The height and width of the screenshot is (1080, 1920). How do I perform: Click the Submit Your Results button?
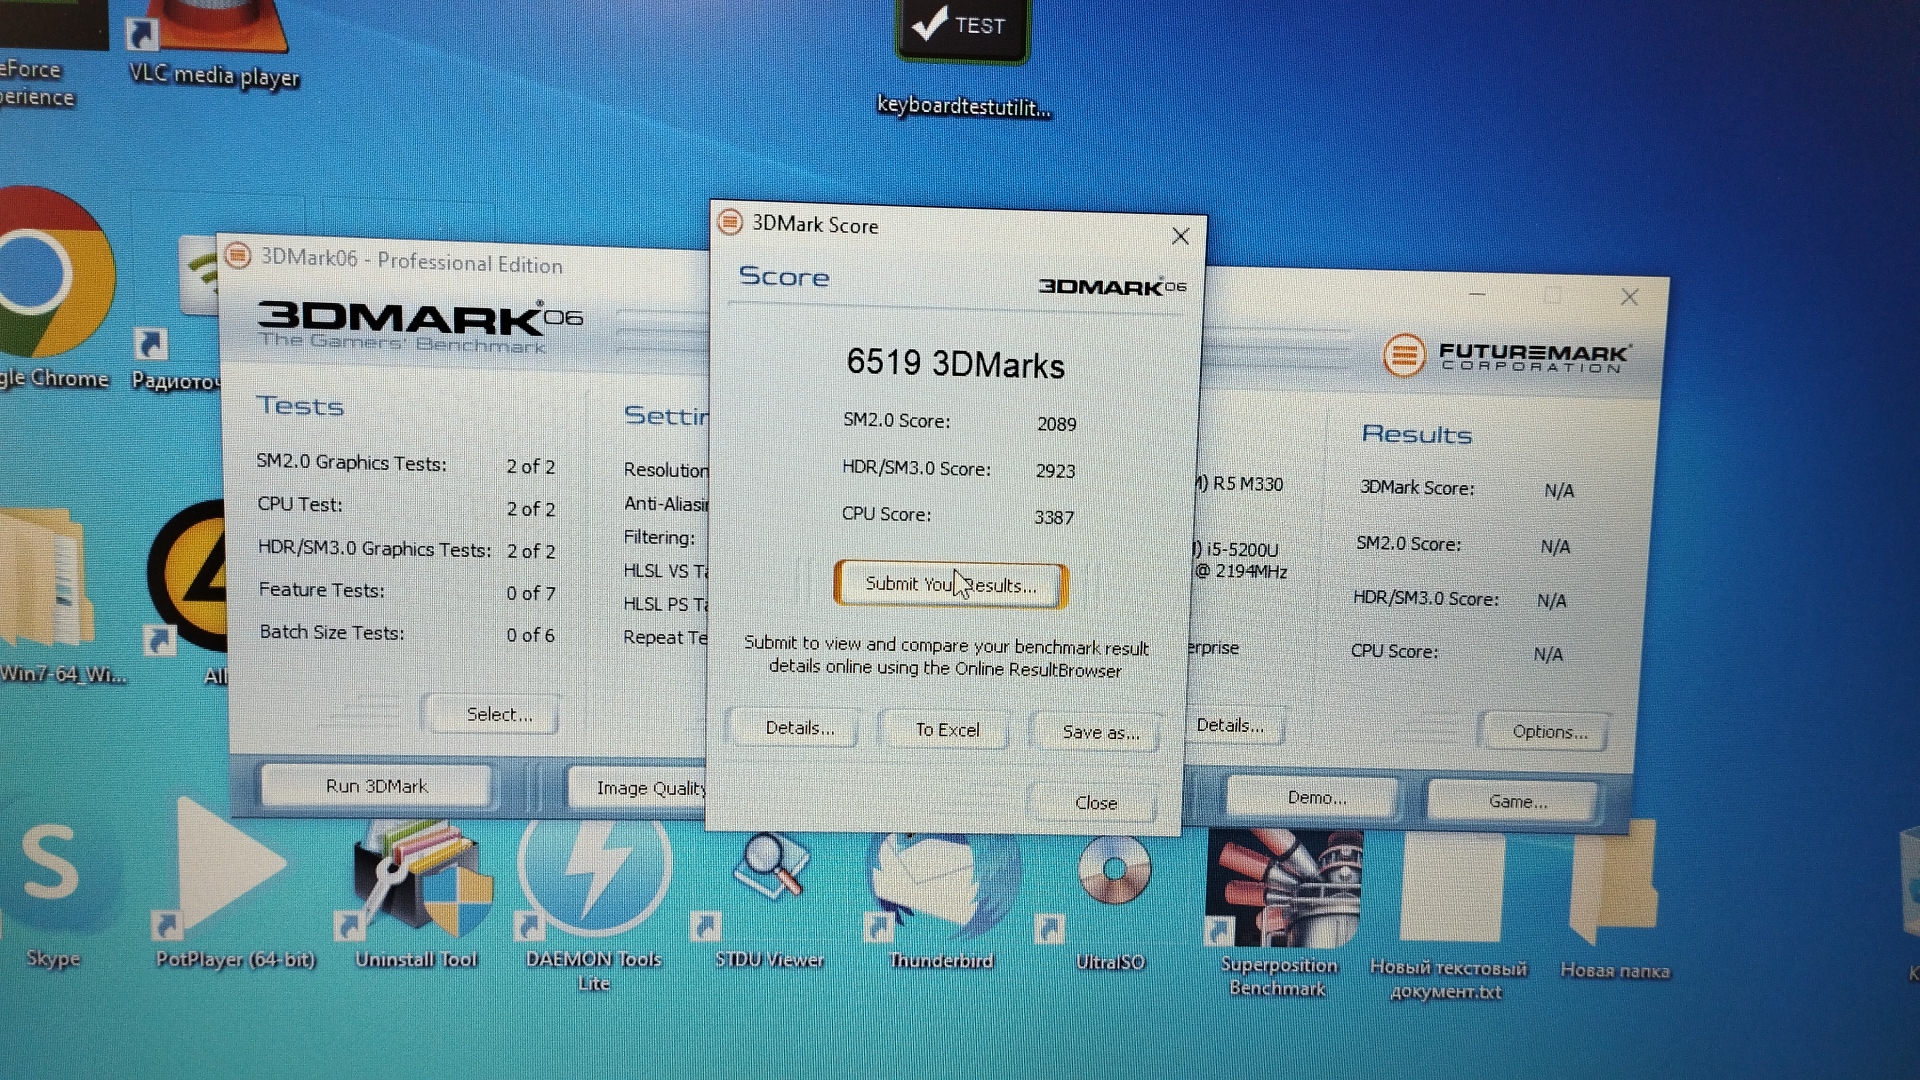pos(950,584)
